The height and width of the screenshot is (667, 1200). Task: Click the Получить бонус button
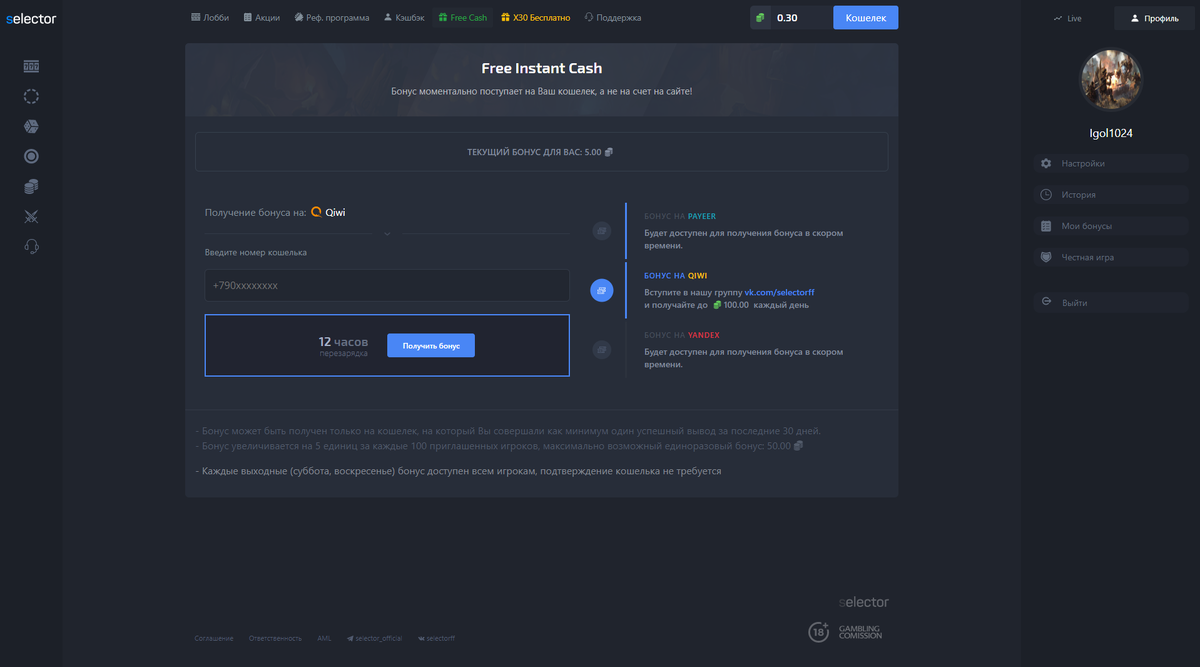431,345
